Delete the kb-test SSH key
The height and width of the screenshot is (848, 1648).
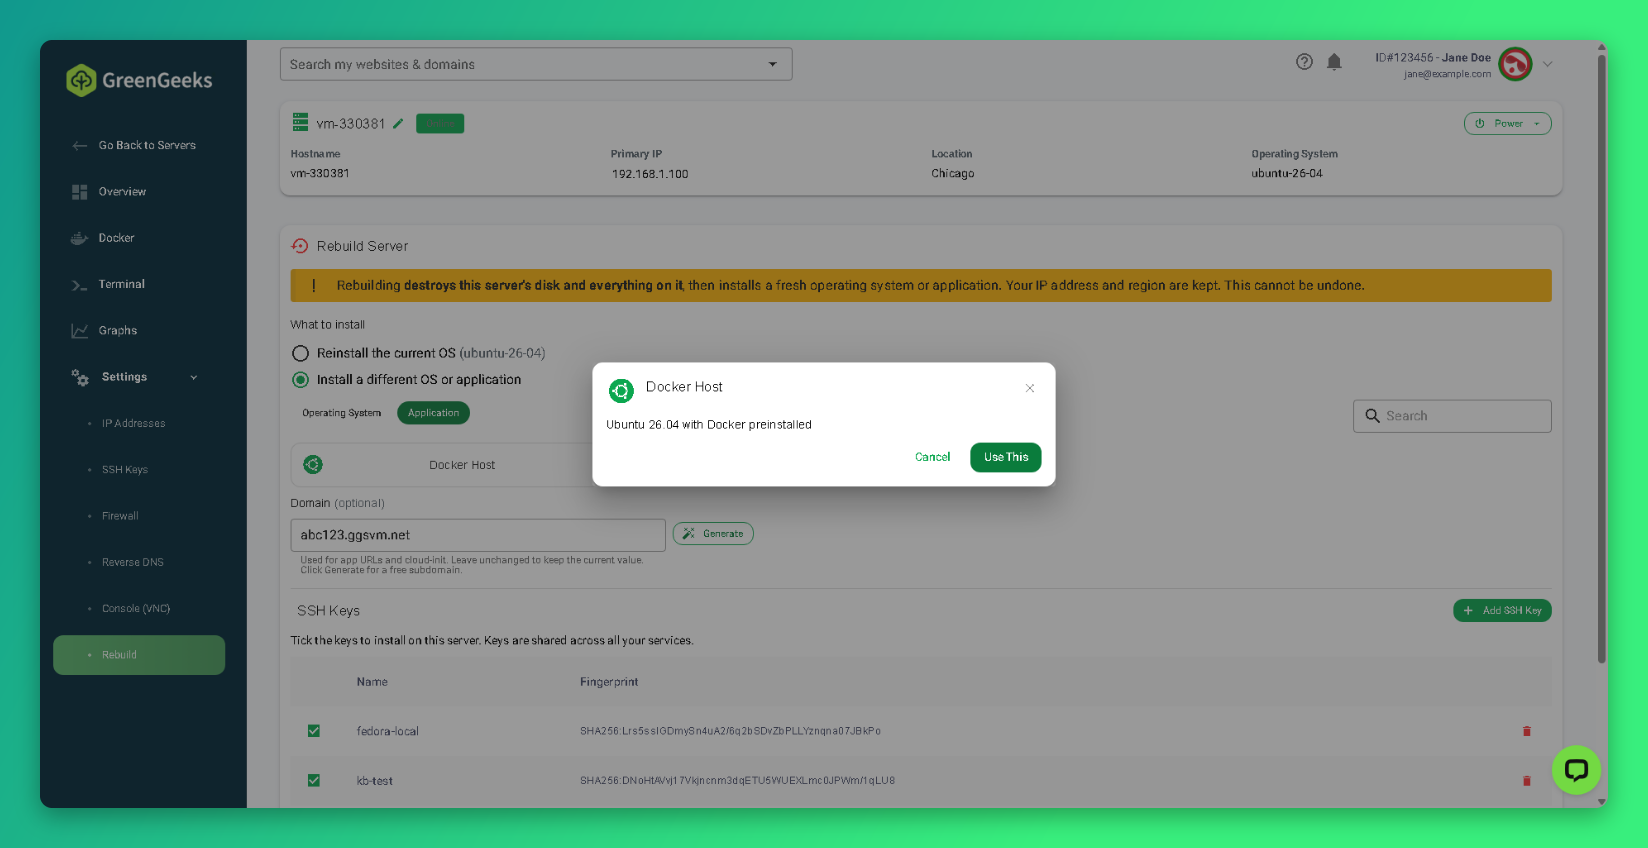tap(1527, 781)
